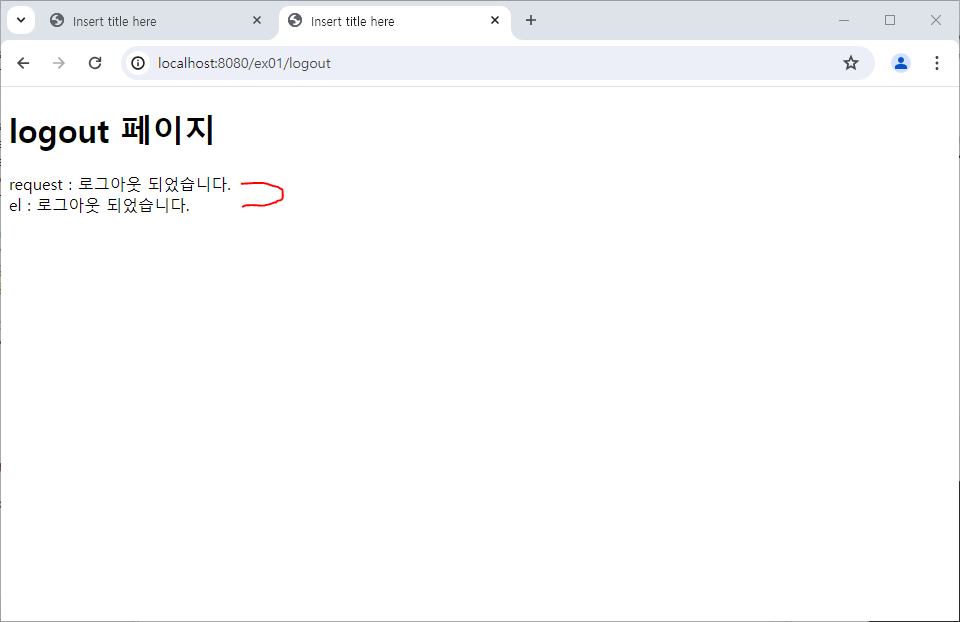Image resolution: width=960 pixels, height=622 pixels.
Task: Open the tab search dropdown arrow
Action: pos(21,20)
